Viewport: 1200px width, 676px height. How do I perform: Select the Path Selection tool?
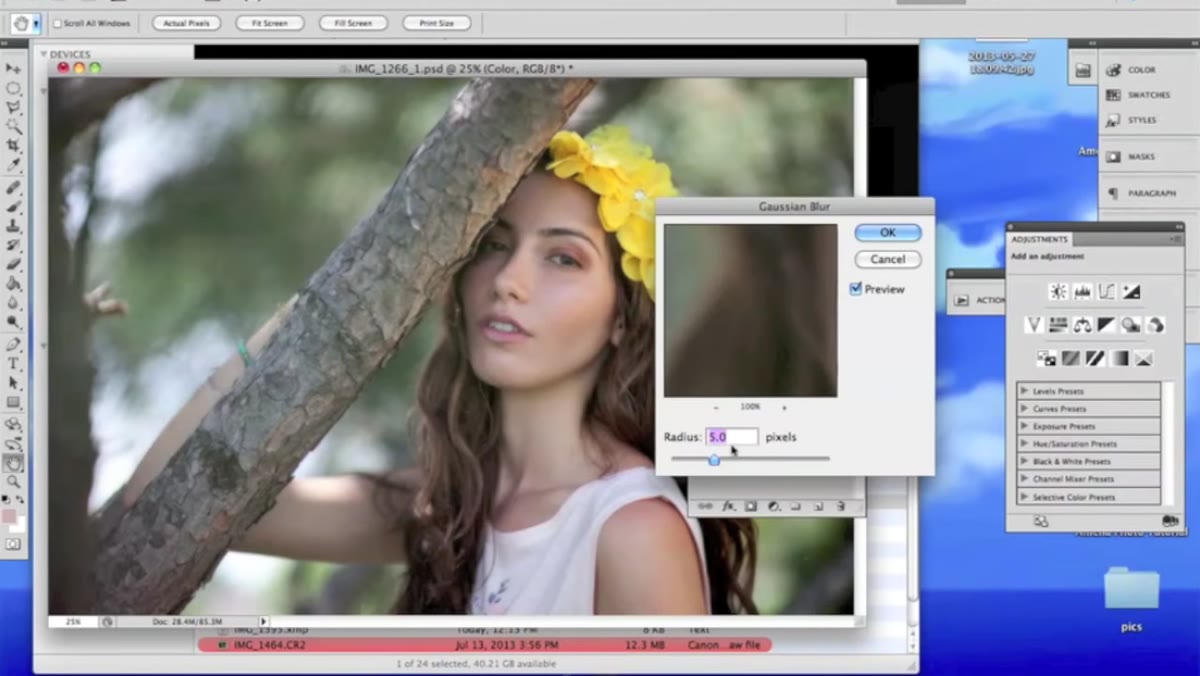coord(13,383)
